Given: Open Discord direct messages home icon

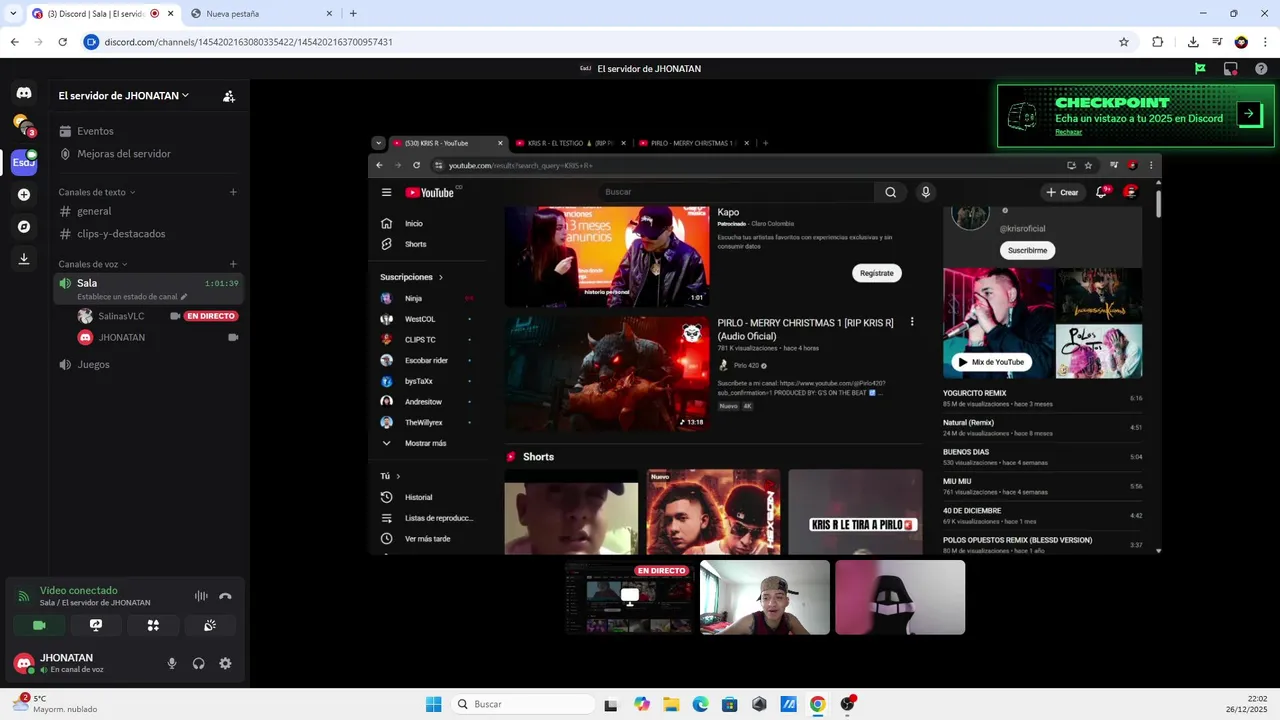Looking at the screenshot, I should tap(24, 92).
